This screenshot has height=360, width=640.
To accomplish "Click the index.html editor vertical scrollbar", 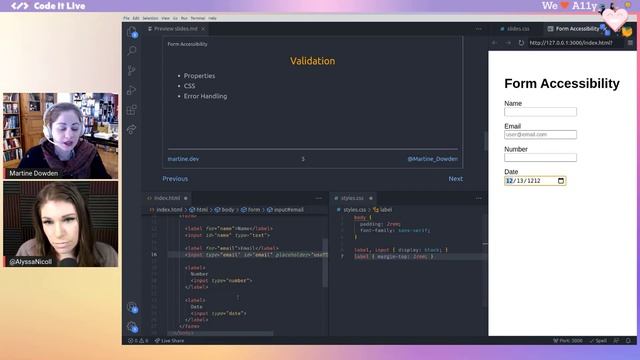I will point(325,263).
